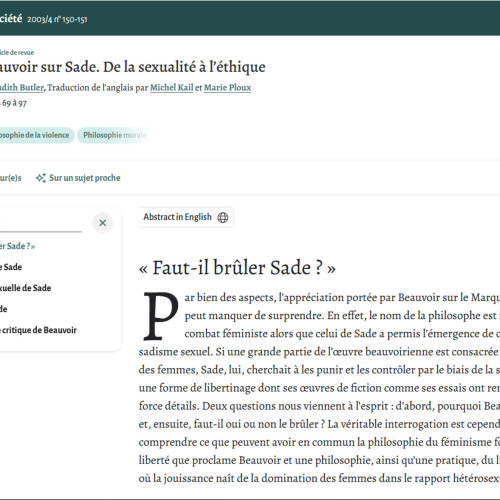Screen dimensions: 500x500
Task: Click the 'Article de revue' label
Action: pyautogui.click(x=17, y=52)
